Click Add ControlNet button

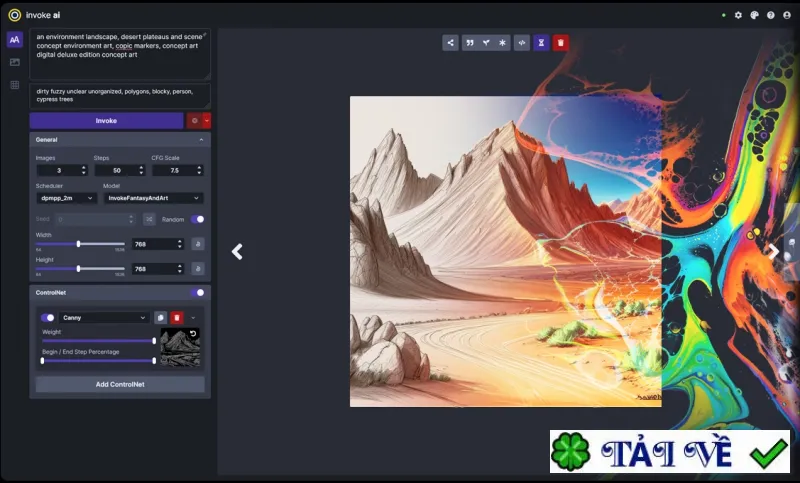(x=120, y=384)
